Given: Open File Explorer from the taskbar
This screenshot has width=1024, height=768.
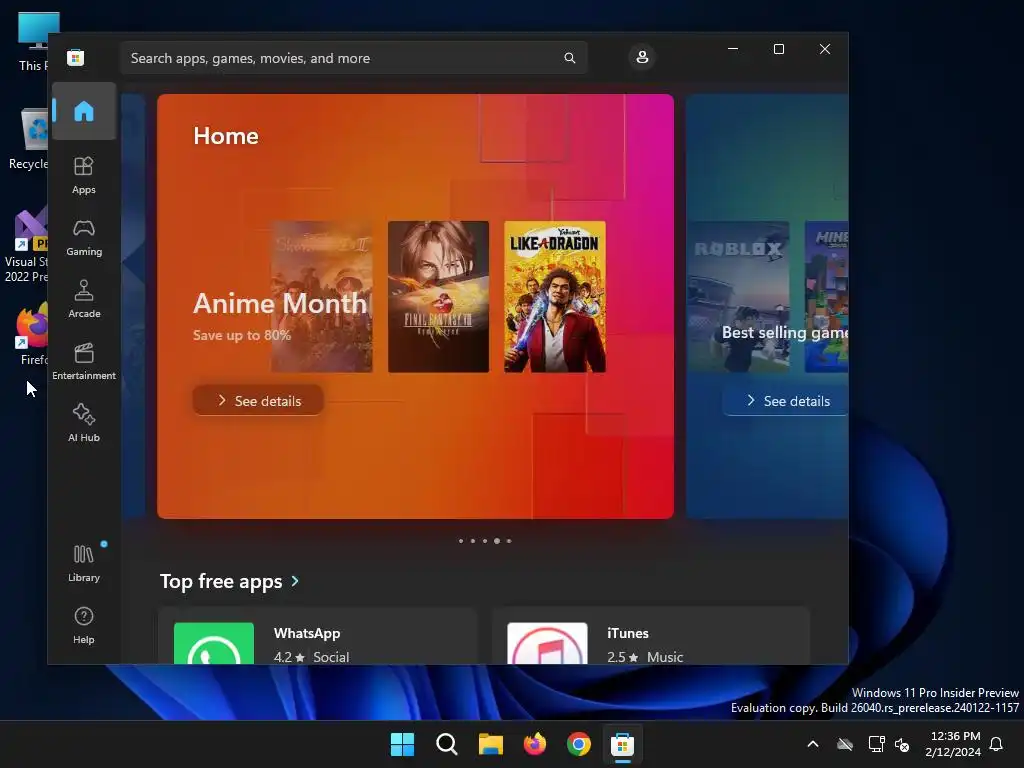Looking at the screenshot, I should (x=490, y=744).
